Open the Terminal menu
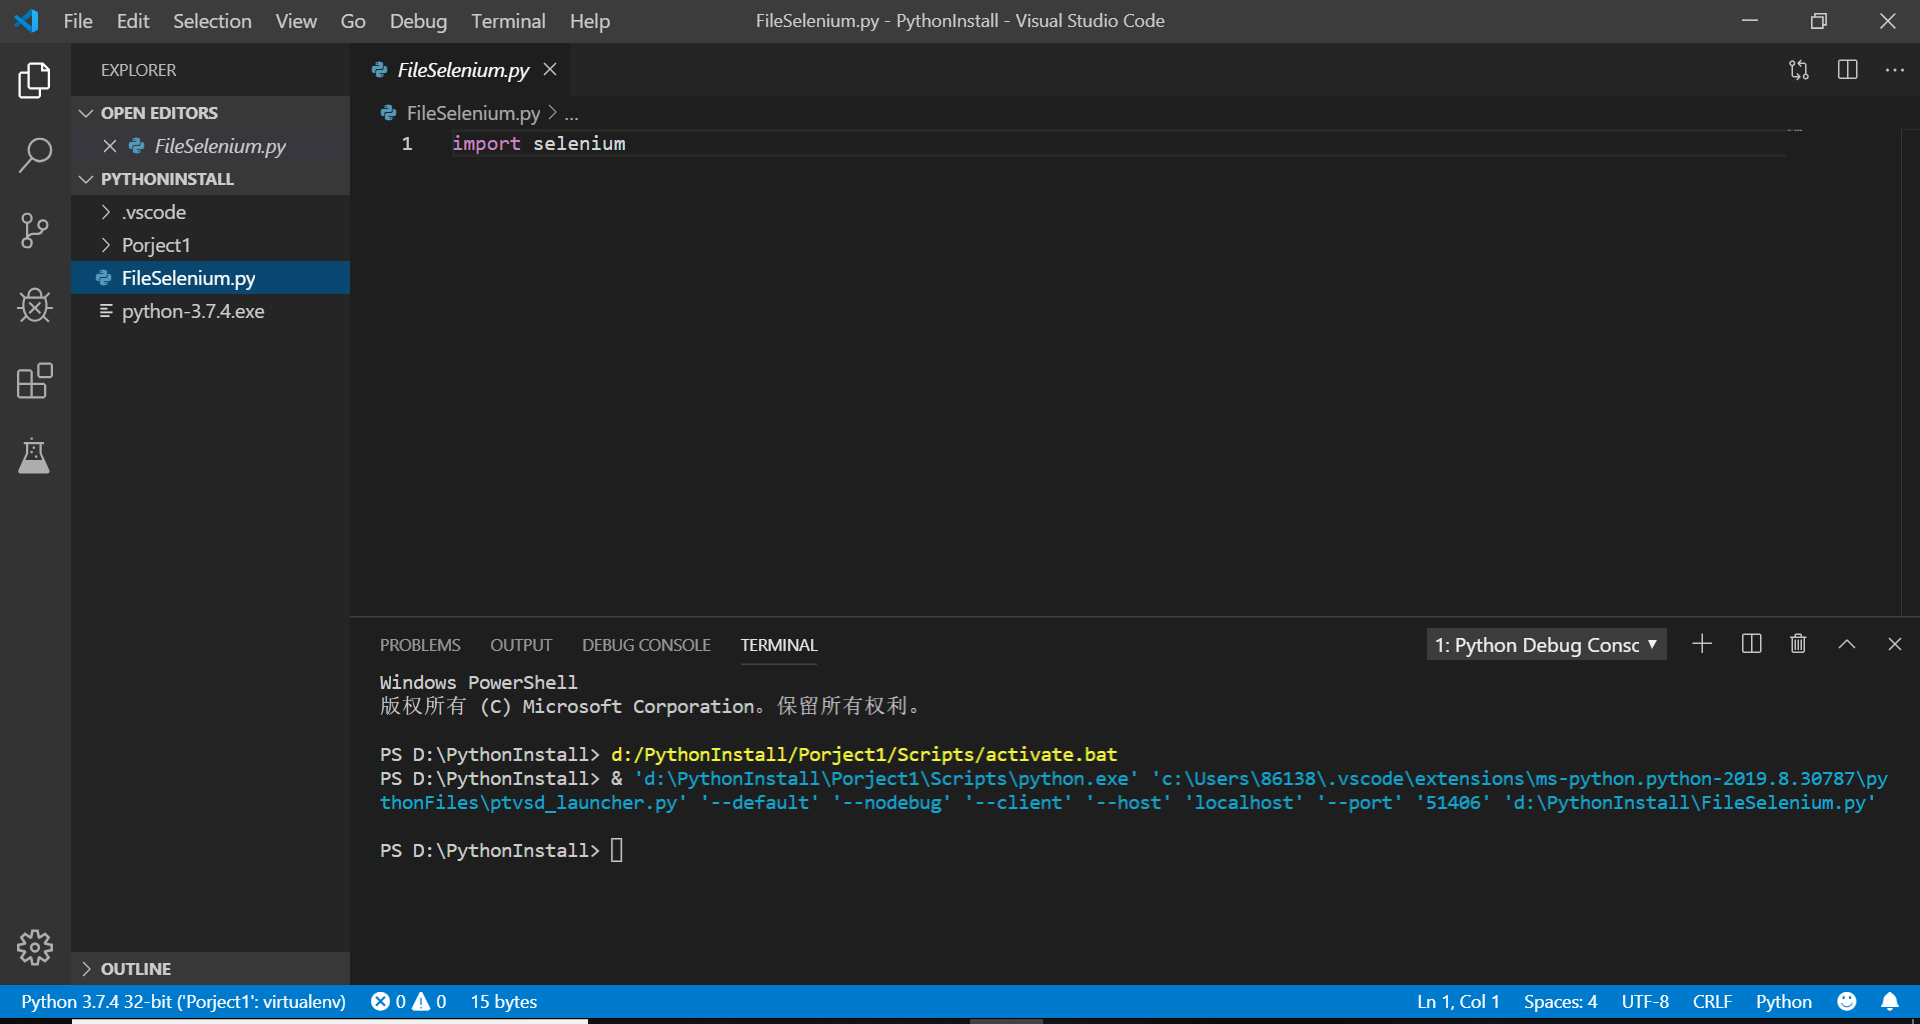1920x1024 pixels. [508, 21]
